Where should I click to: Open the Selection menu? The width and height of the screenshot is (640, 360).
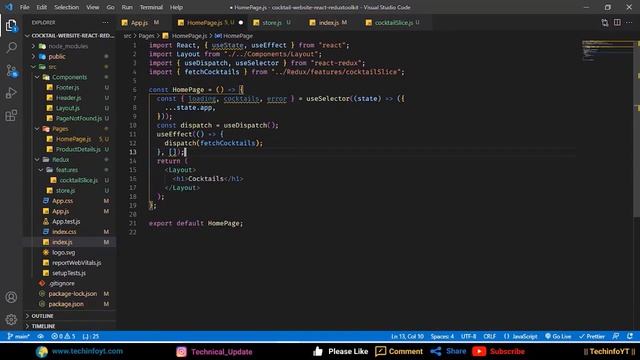point(67,7)
